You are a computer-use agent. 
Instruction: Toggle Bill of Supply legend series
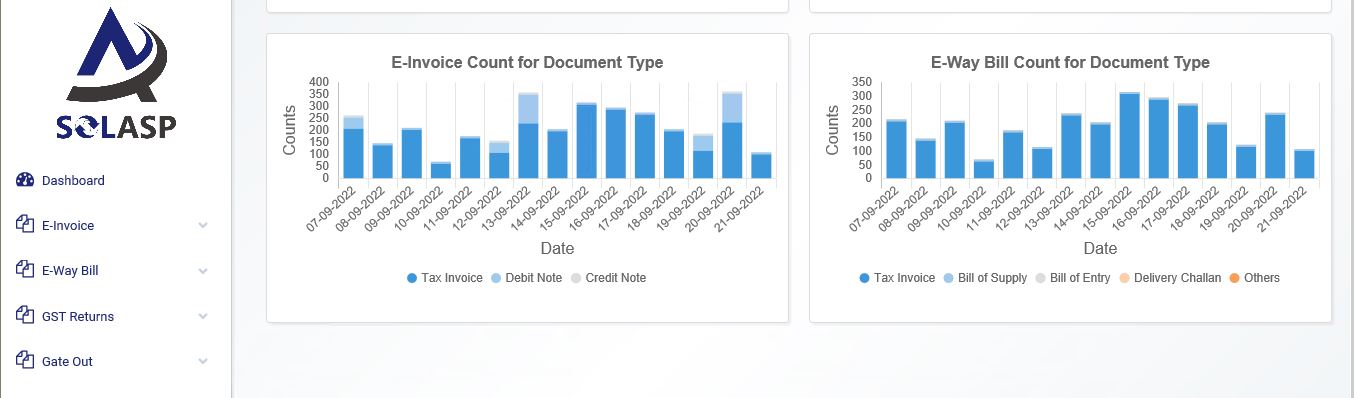coord(986,278)
